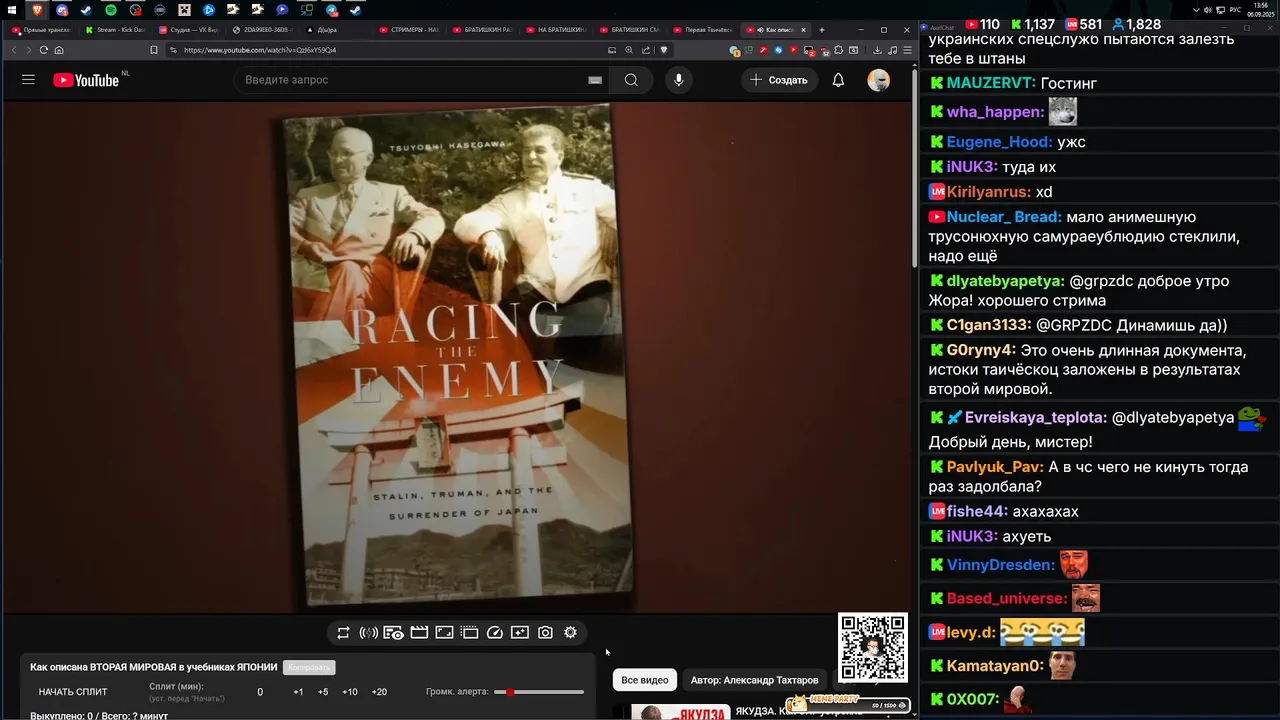Switch keyboard language РУС indicator
The height and width of the screenshot is (720, 1280).
pos(1235,10)
